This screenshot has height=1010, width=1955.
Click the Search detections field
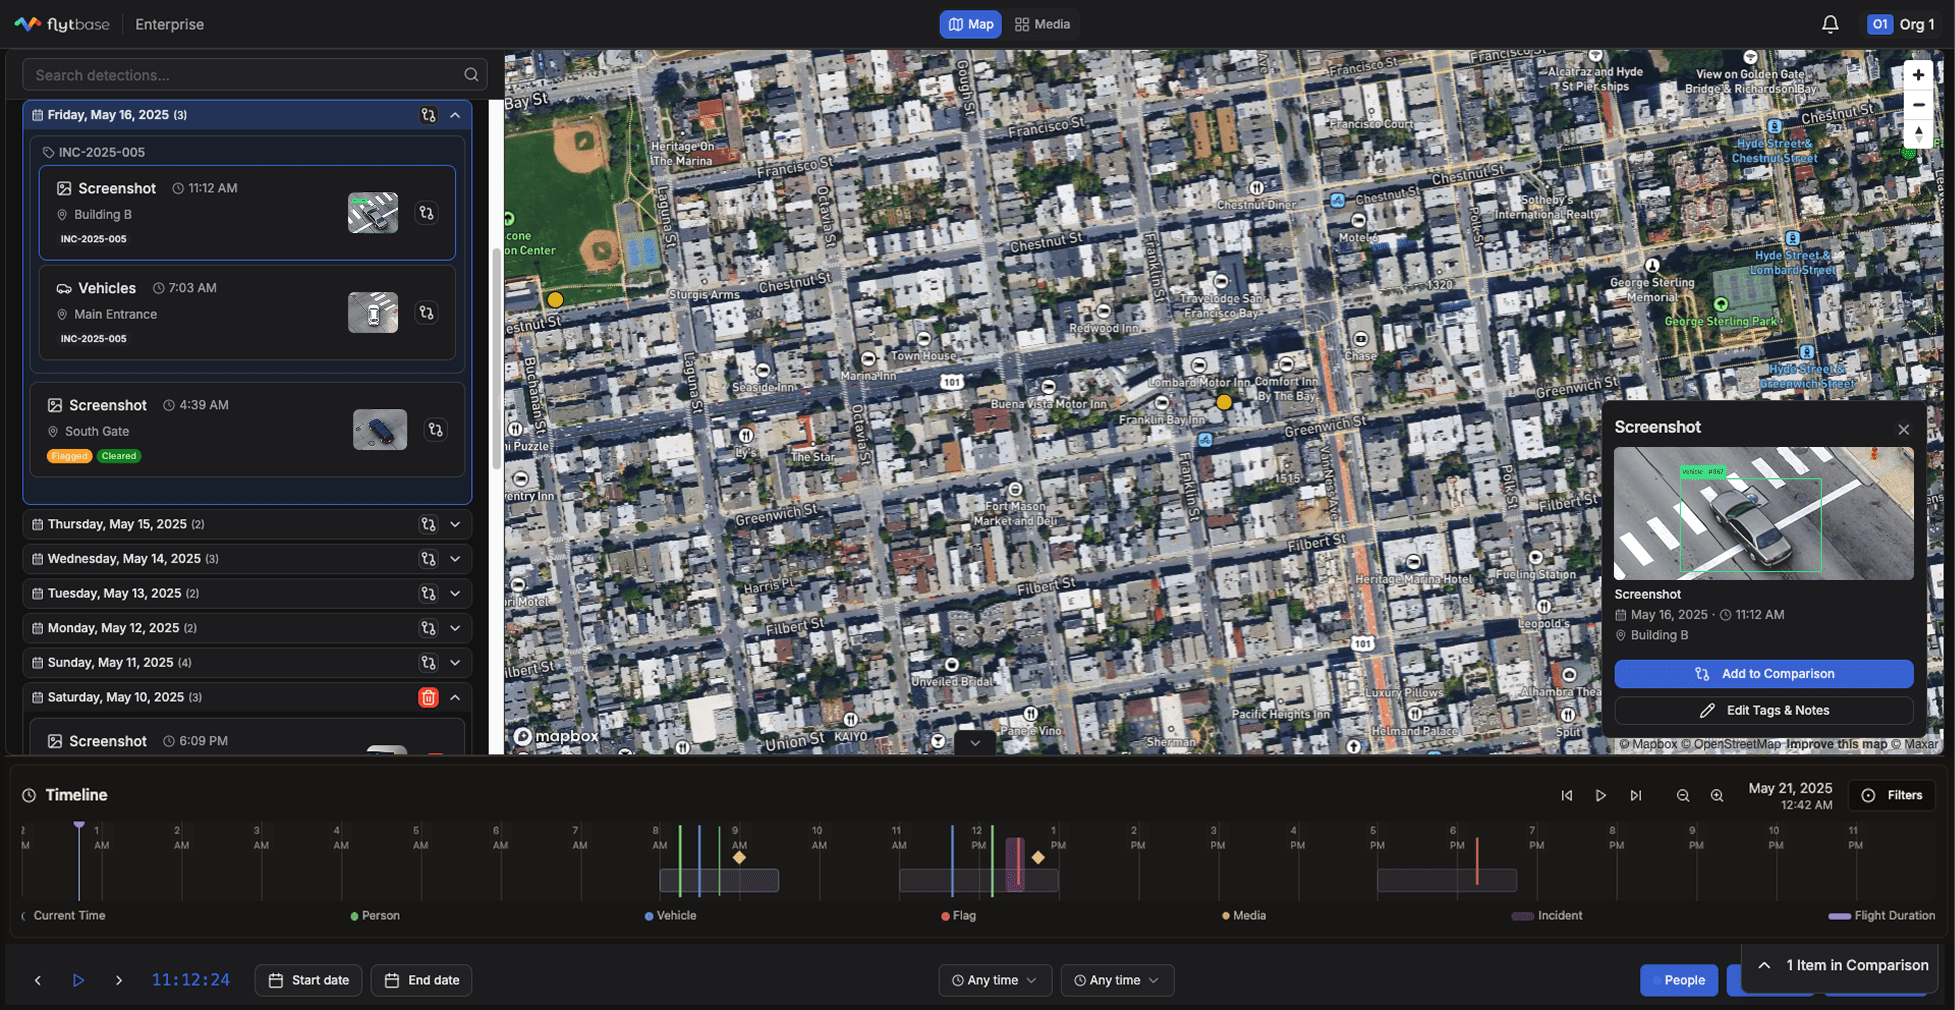255,75
